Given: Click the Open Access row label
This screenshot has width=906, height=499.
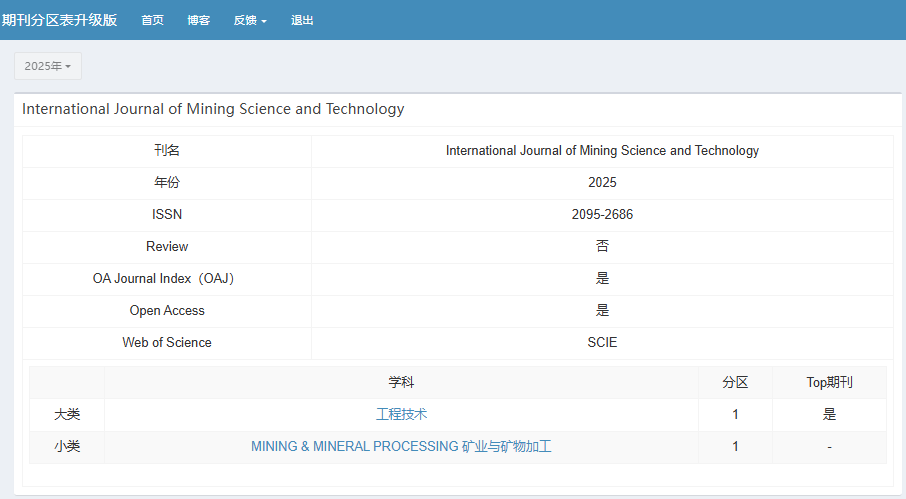Looking at the screenshot, I should (x=167, y=311).
